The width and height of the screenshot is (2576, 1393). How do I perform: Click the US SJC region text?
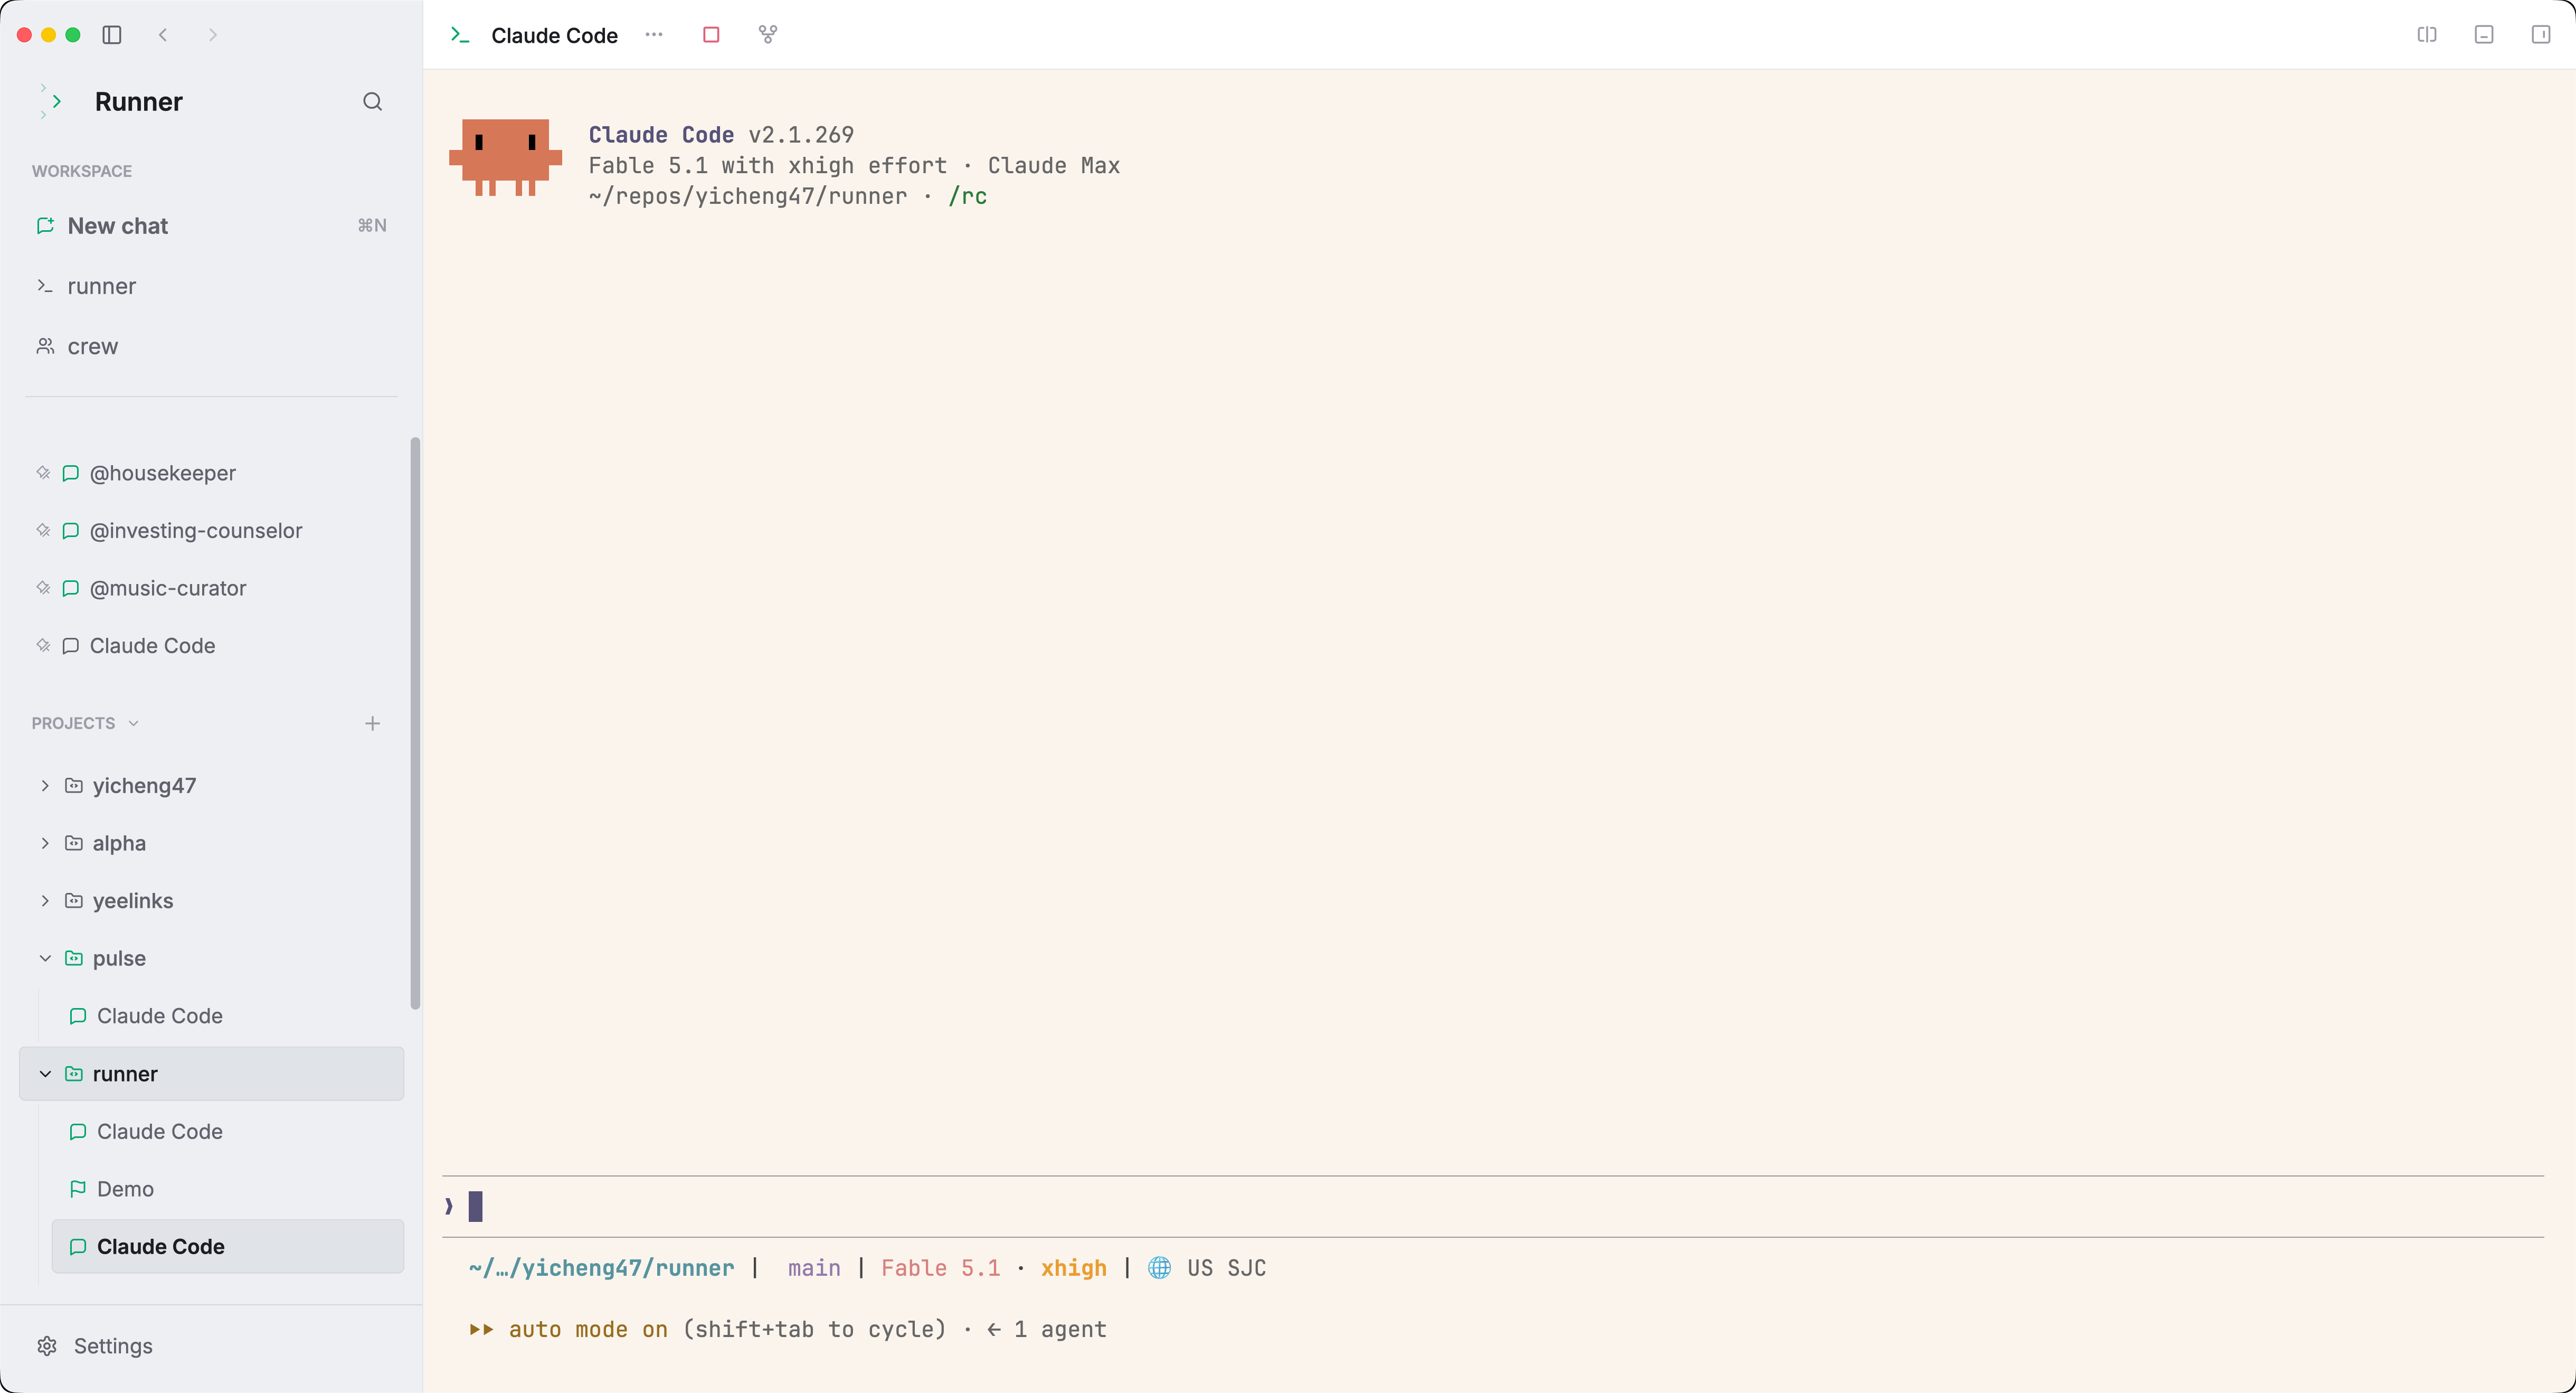pyautogui.click(x=1226, y=1269)
